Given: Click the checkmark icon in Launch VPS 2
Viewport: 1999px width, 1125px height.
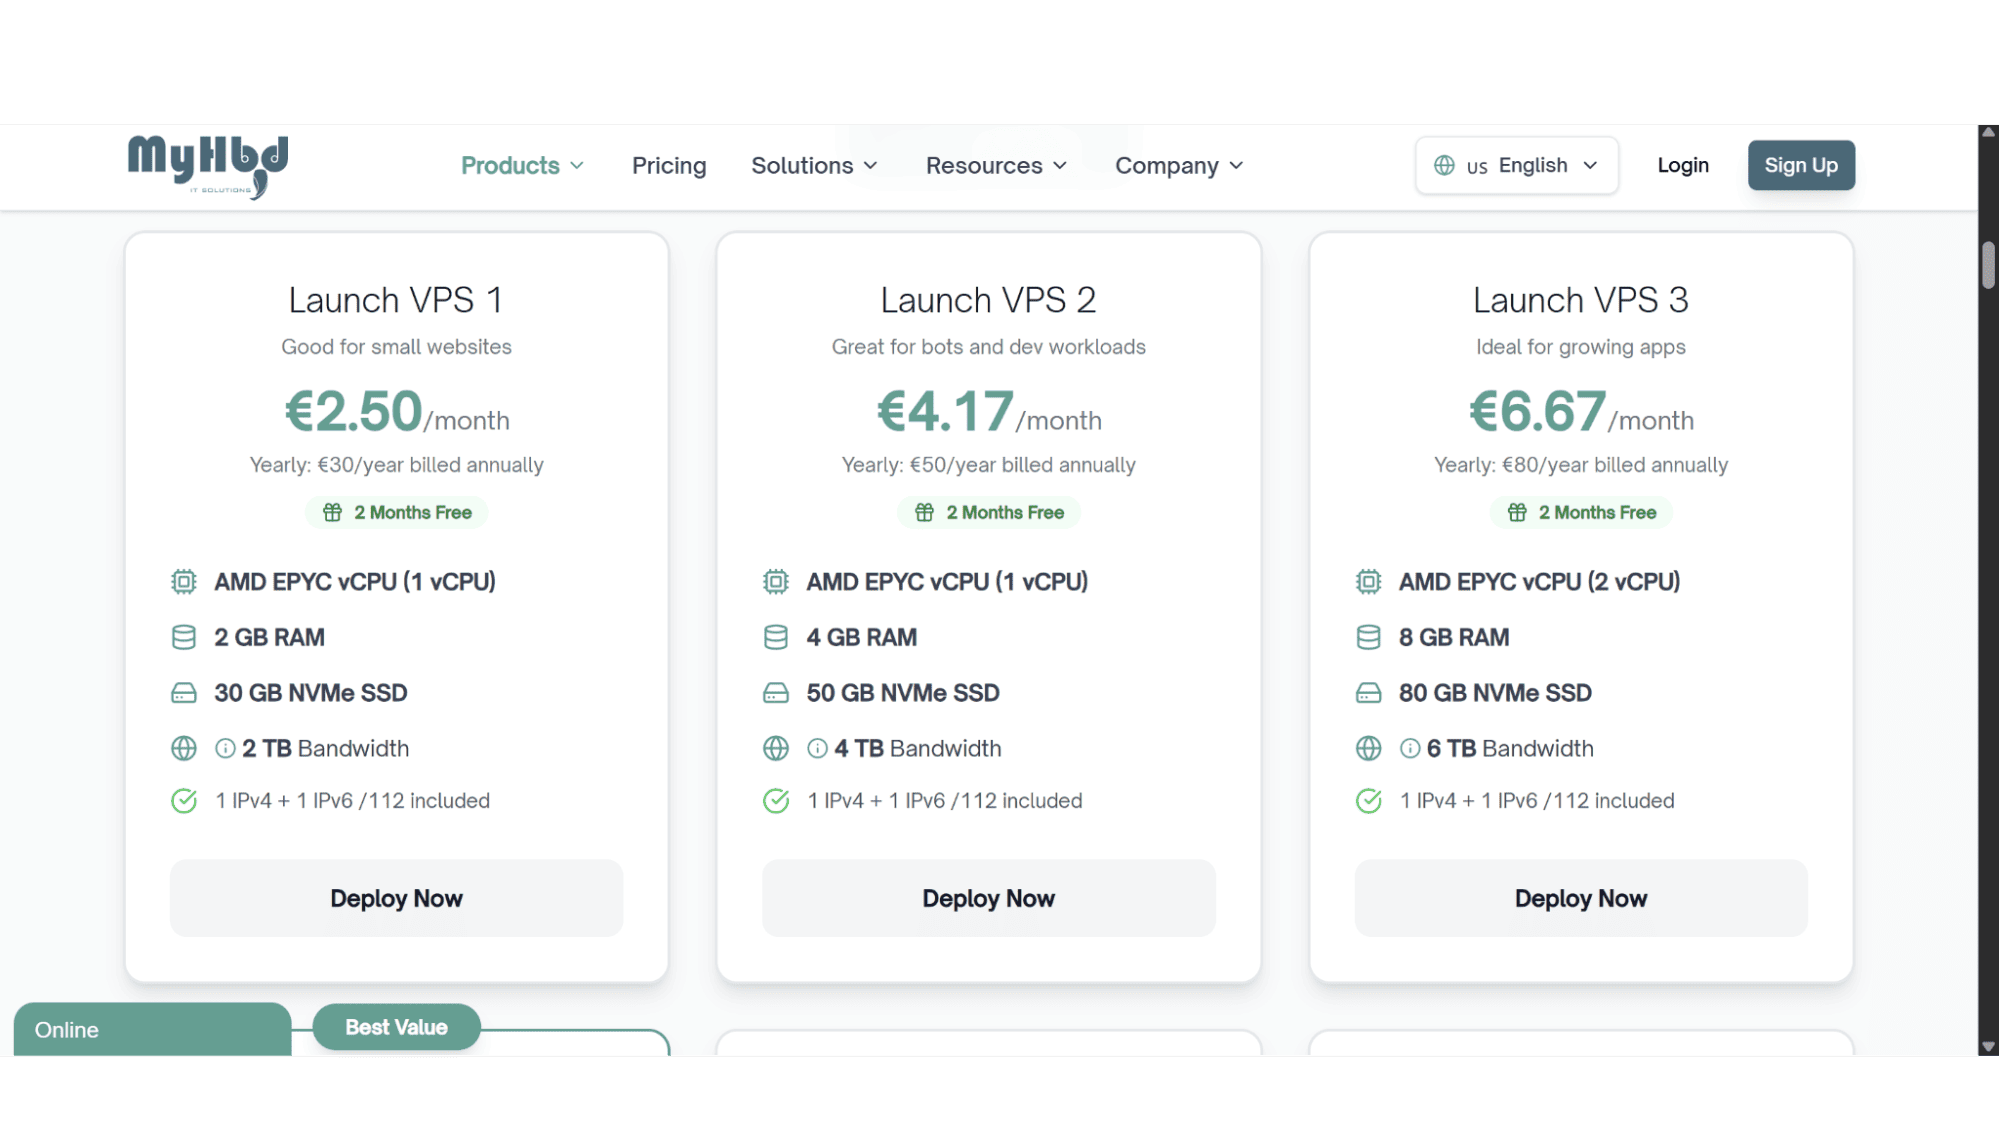Looking at the screenshot, I should coord(776,801).
